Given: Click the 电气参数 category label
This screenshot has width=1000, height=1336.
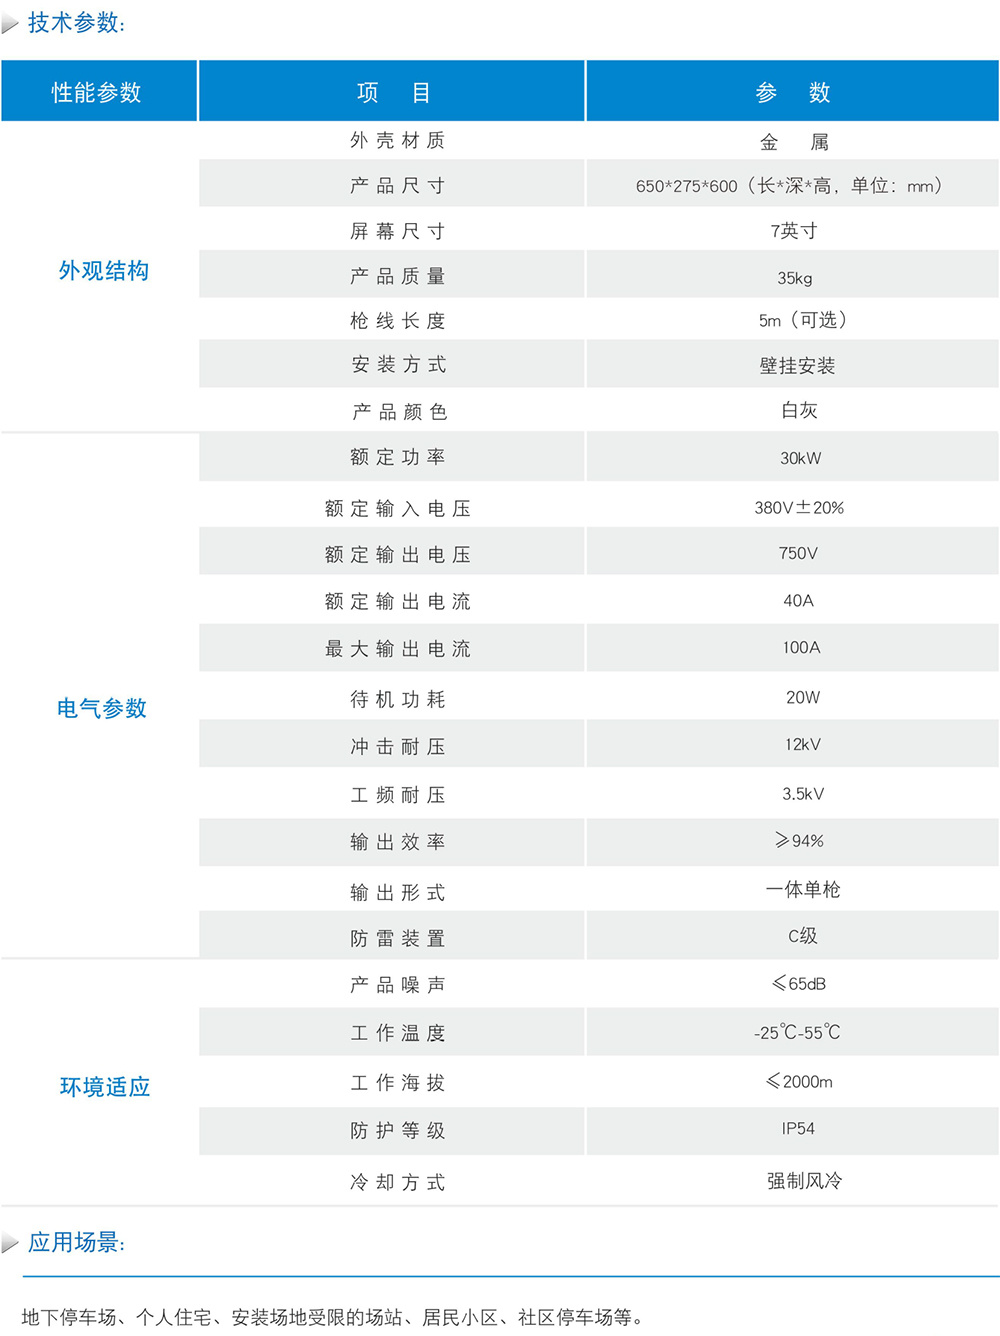Looking at the screenshot, I should pyautogui.click(x=102, y=708).
